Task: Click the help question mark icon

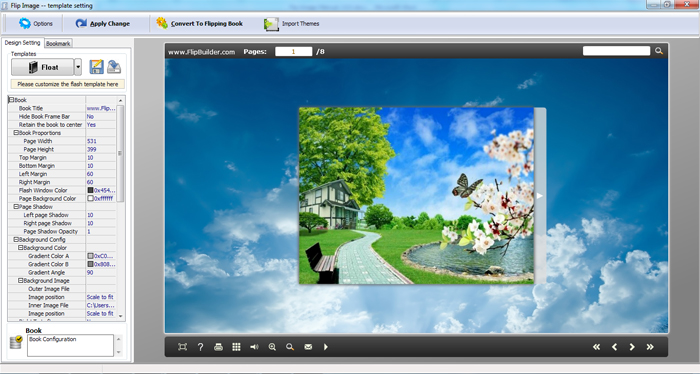Action: tap(200, 347)
